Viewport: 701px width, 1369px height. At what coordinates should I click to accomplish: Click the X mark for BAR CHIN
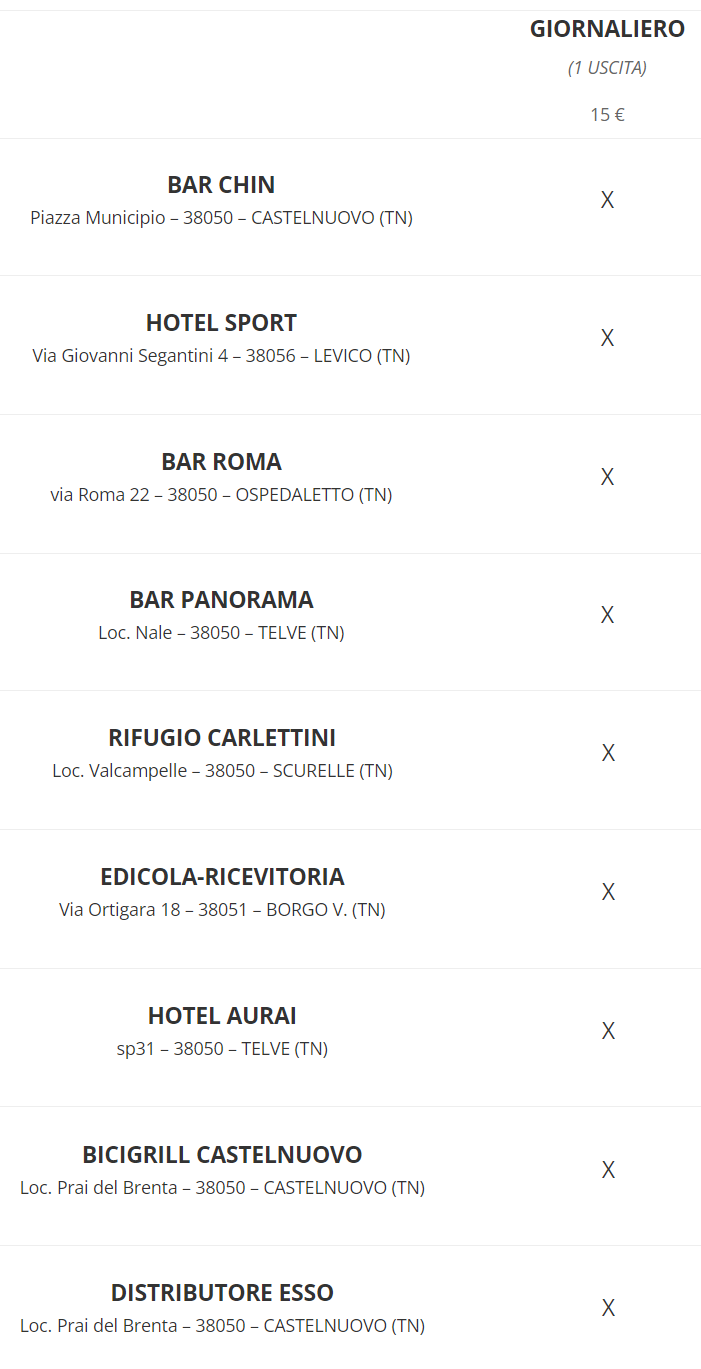(607, 200)
